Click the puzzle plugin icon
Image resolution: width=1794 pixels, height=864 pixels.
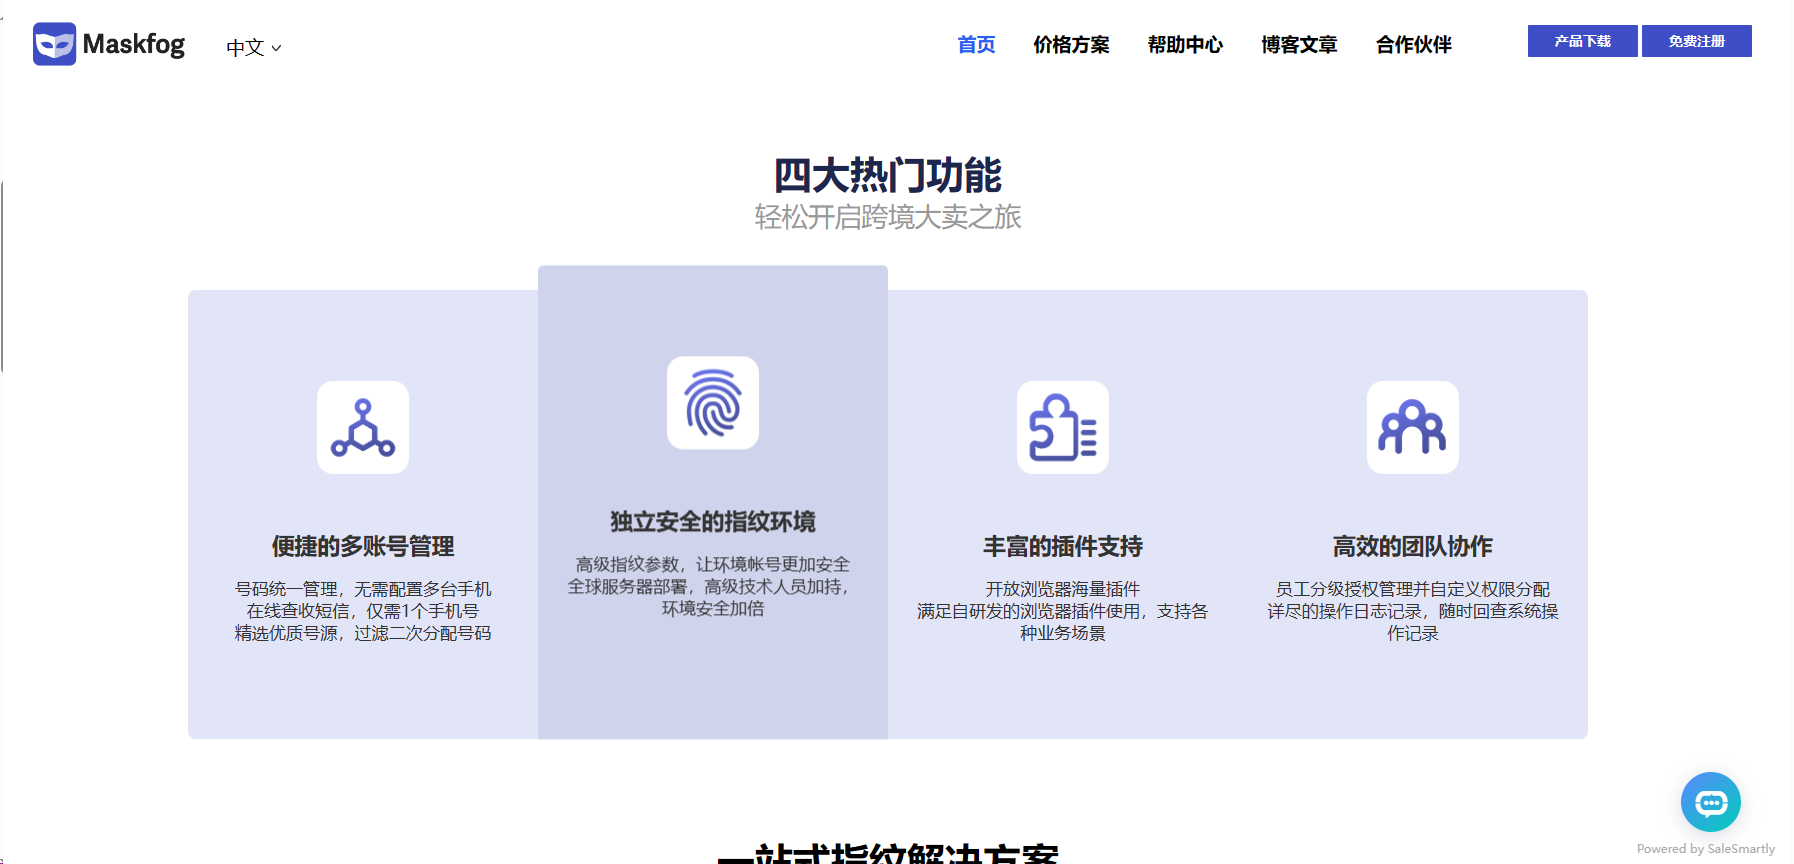pos(1063,427)
